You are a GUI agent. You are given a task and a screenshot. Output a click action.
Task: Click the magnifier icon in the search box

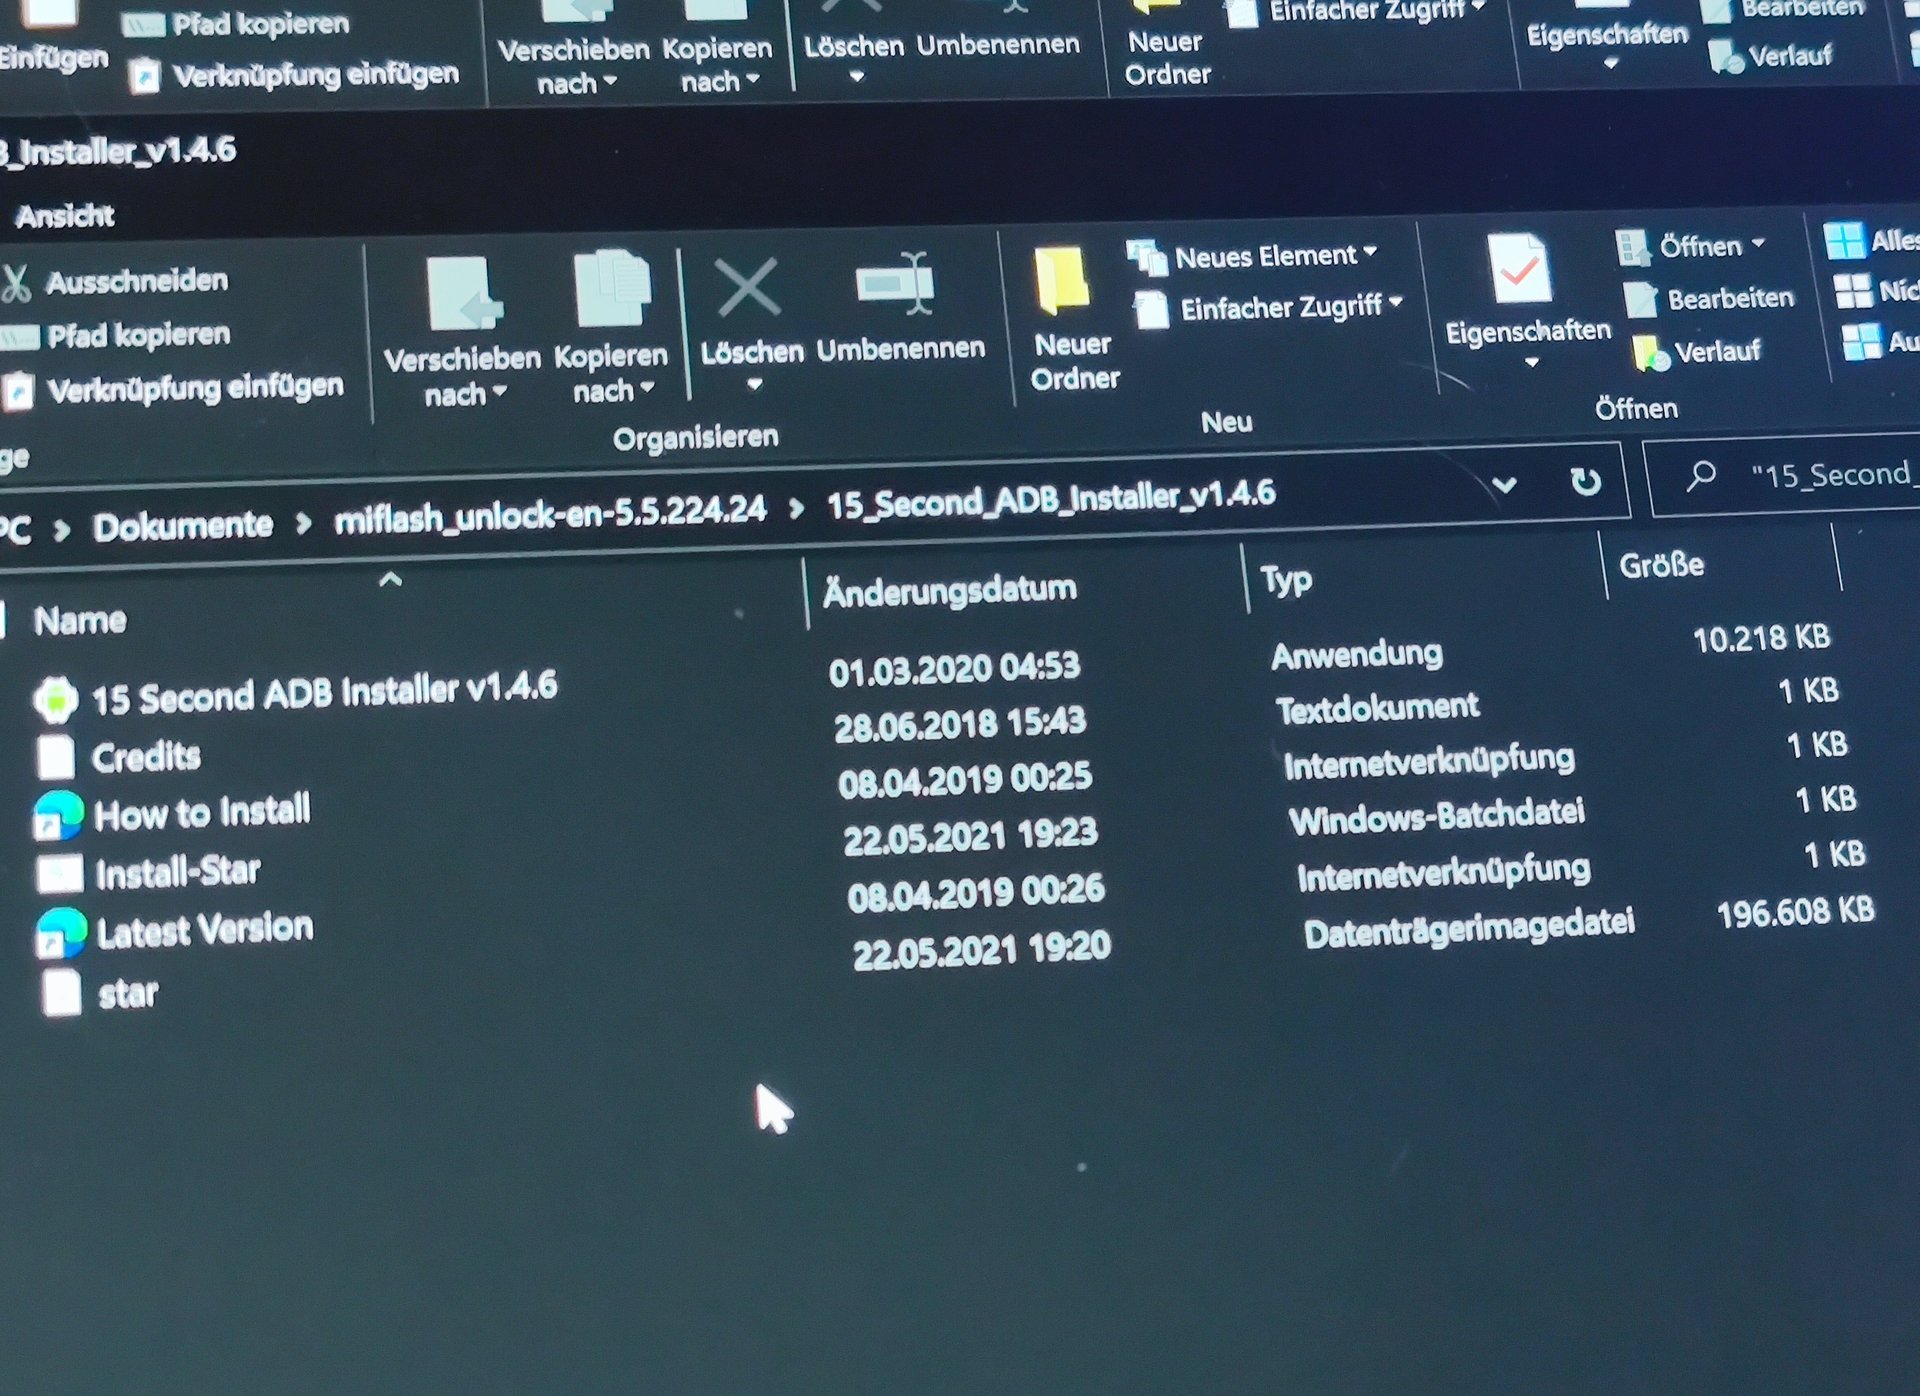(x=1701, y=476)
